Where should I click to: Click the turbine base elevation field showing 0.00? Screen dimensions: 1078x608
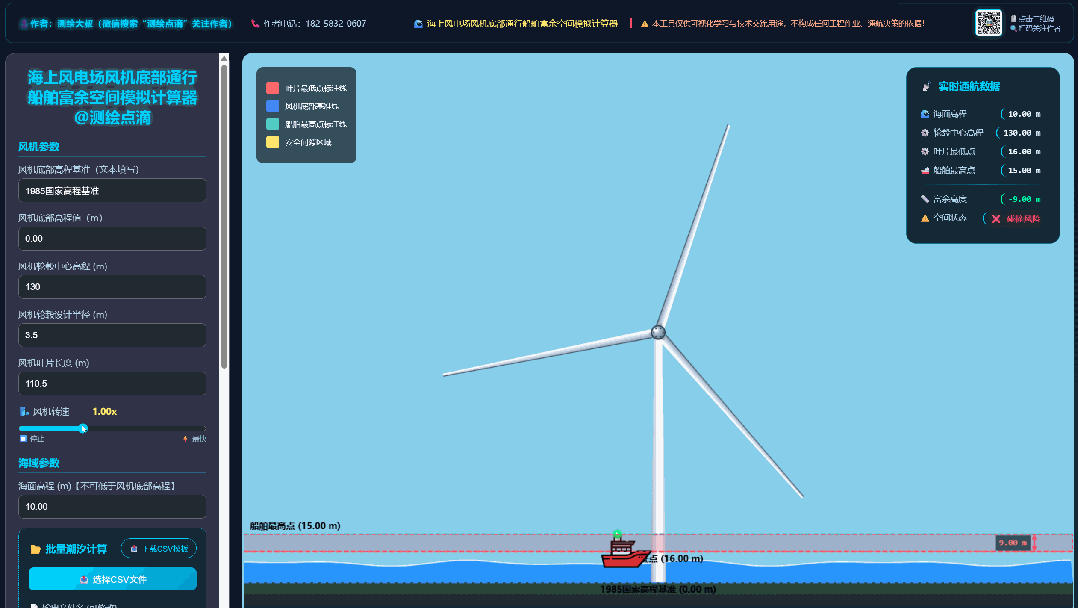click(112, 239)
